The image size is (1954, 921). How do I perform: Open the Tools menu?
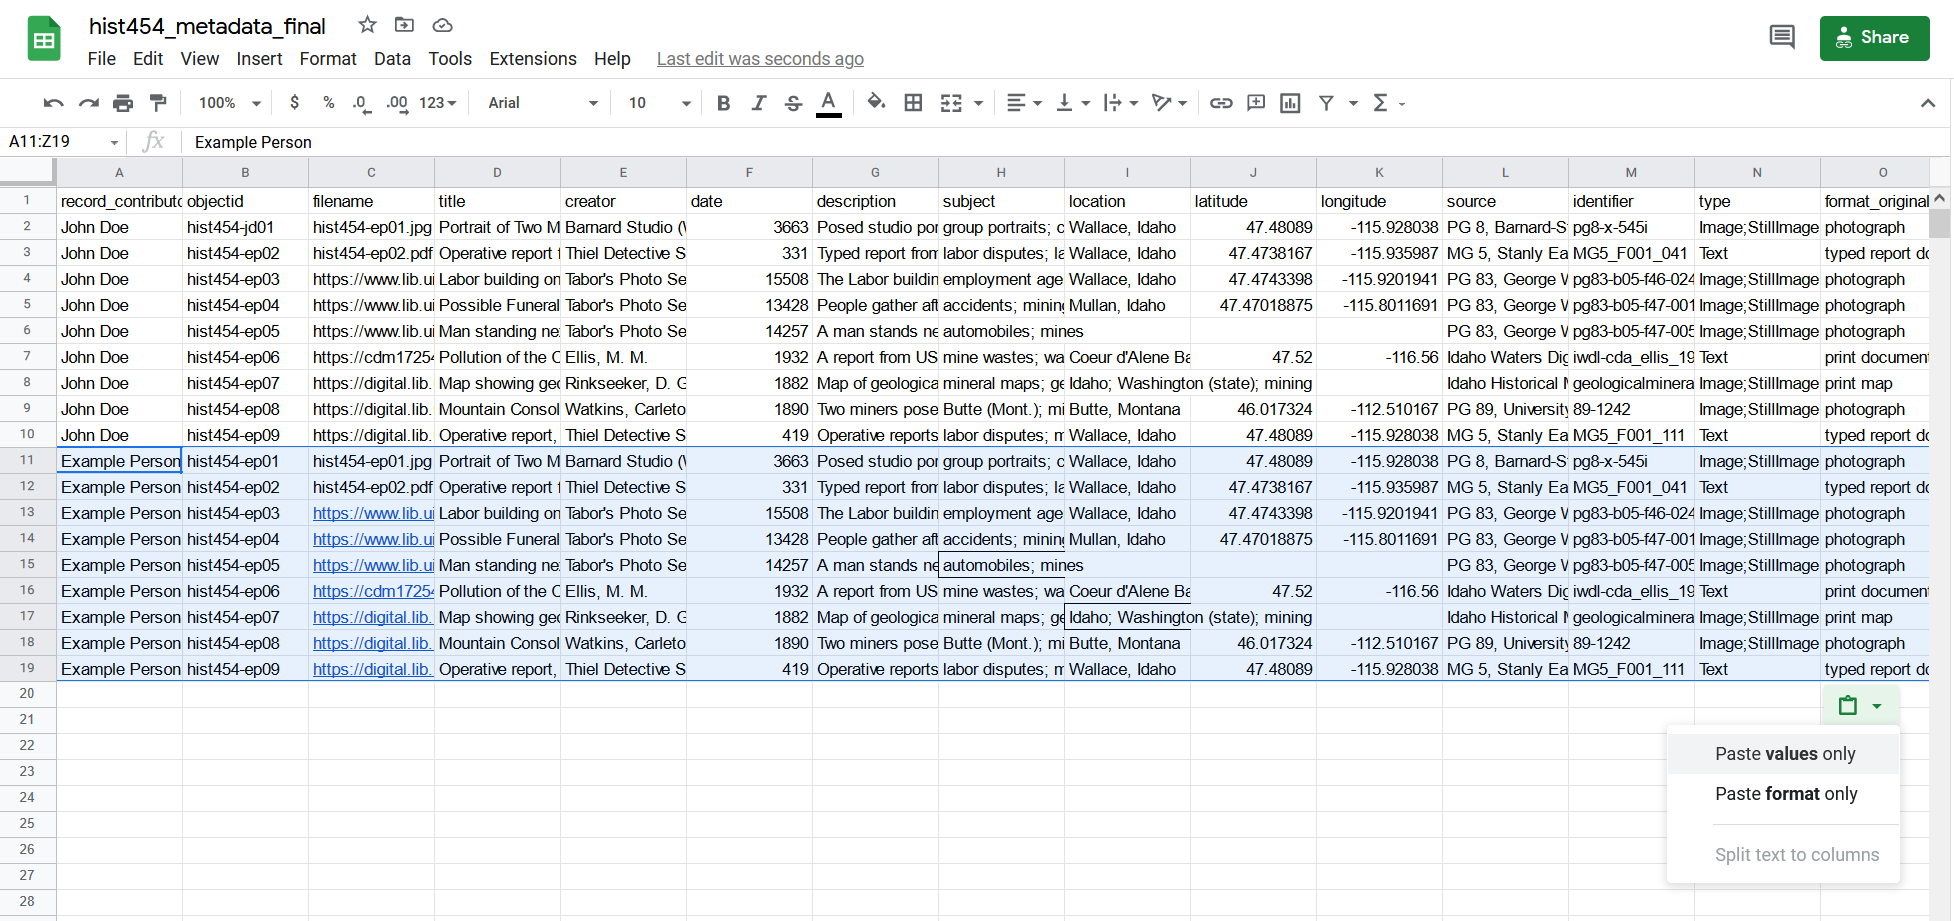(x=450, y=59)
